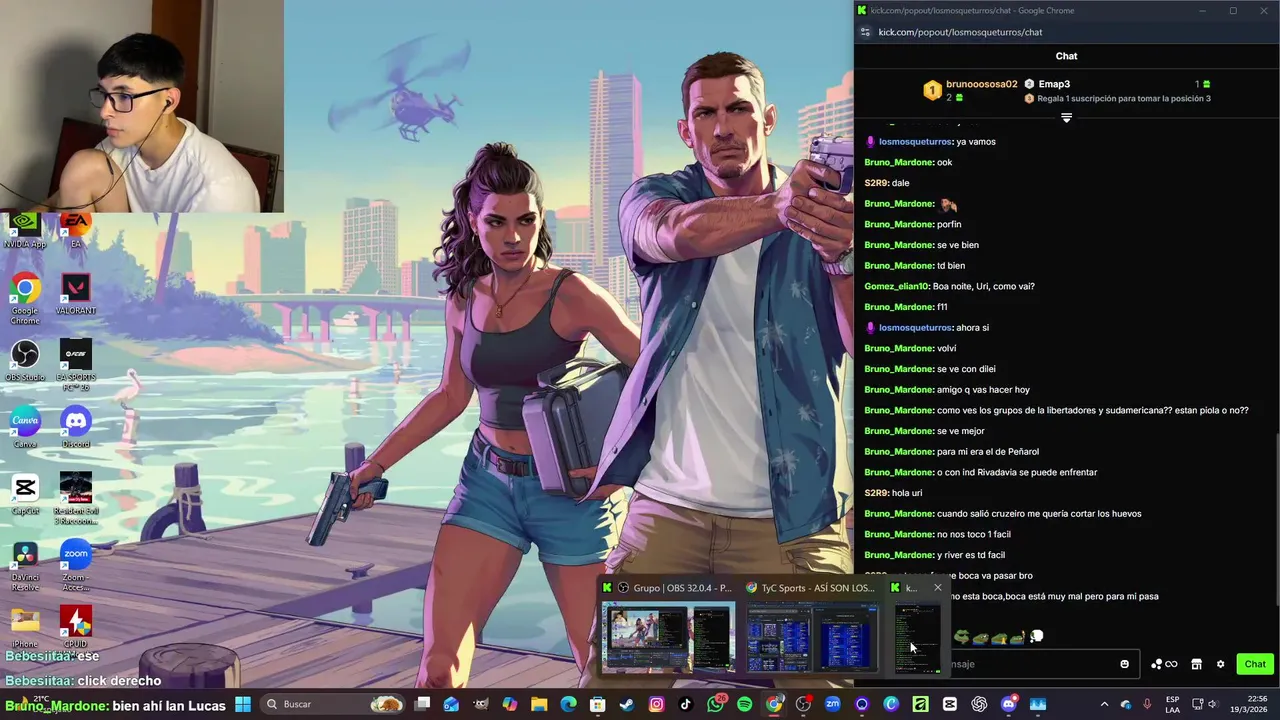Viewport: 1280px width, 720px height.
Task: Open the iPhone folder on desktop
Action: [25, 628]
